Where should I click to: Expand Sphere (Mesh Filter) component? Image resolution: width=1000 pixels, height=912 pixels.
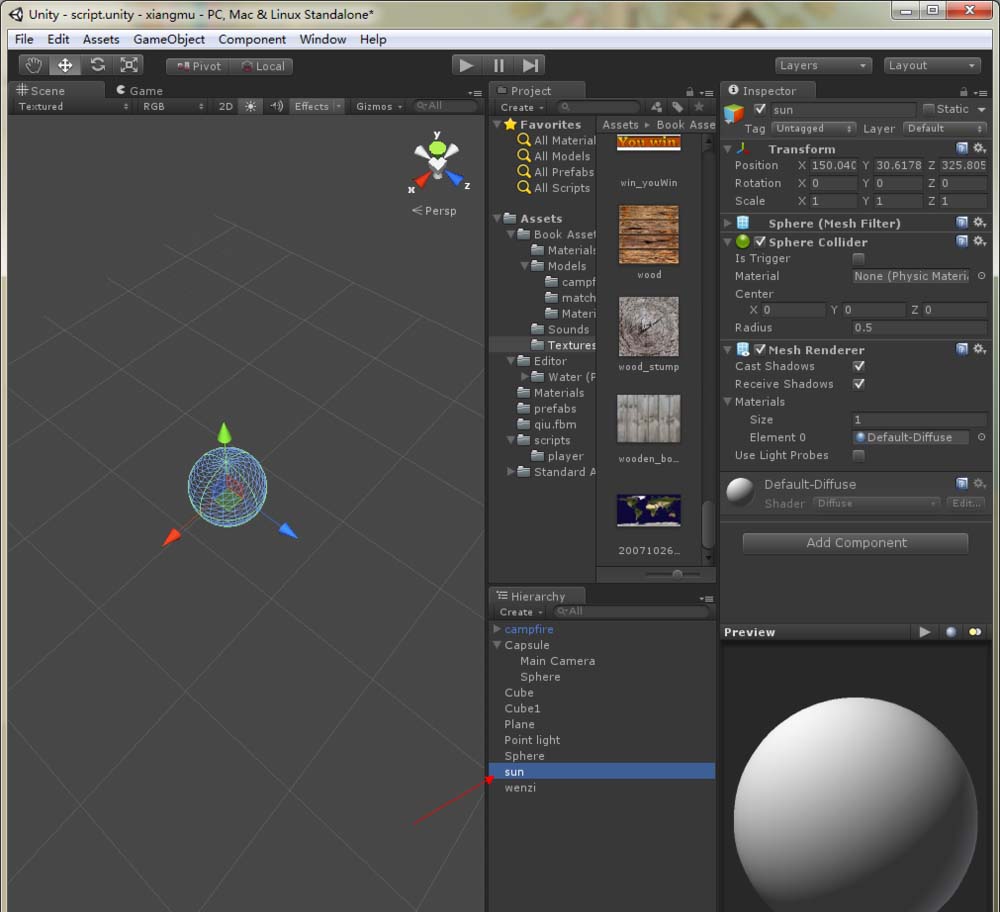[728, 223]
